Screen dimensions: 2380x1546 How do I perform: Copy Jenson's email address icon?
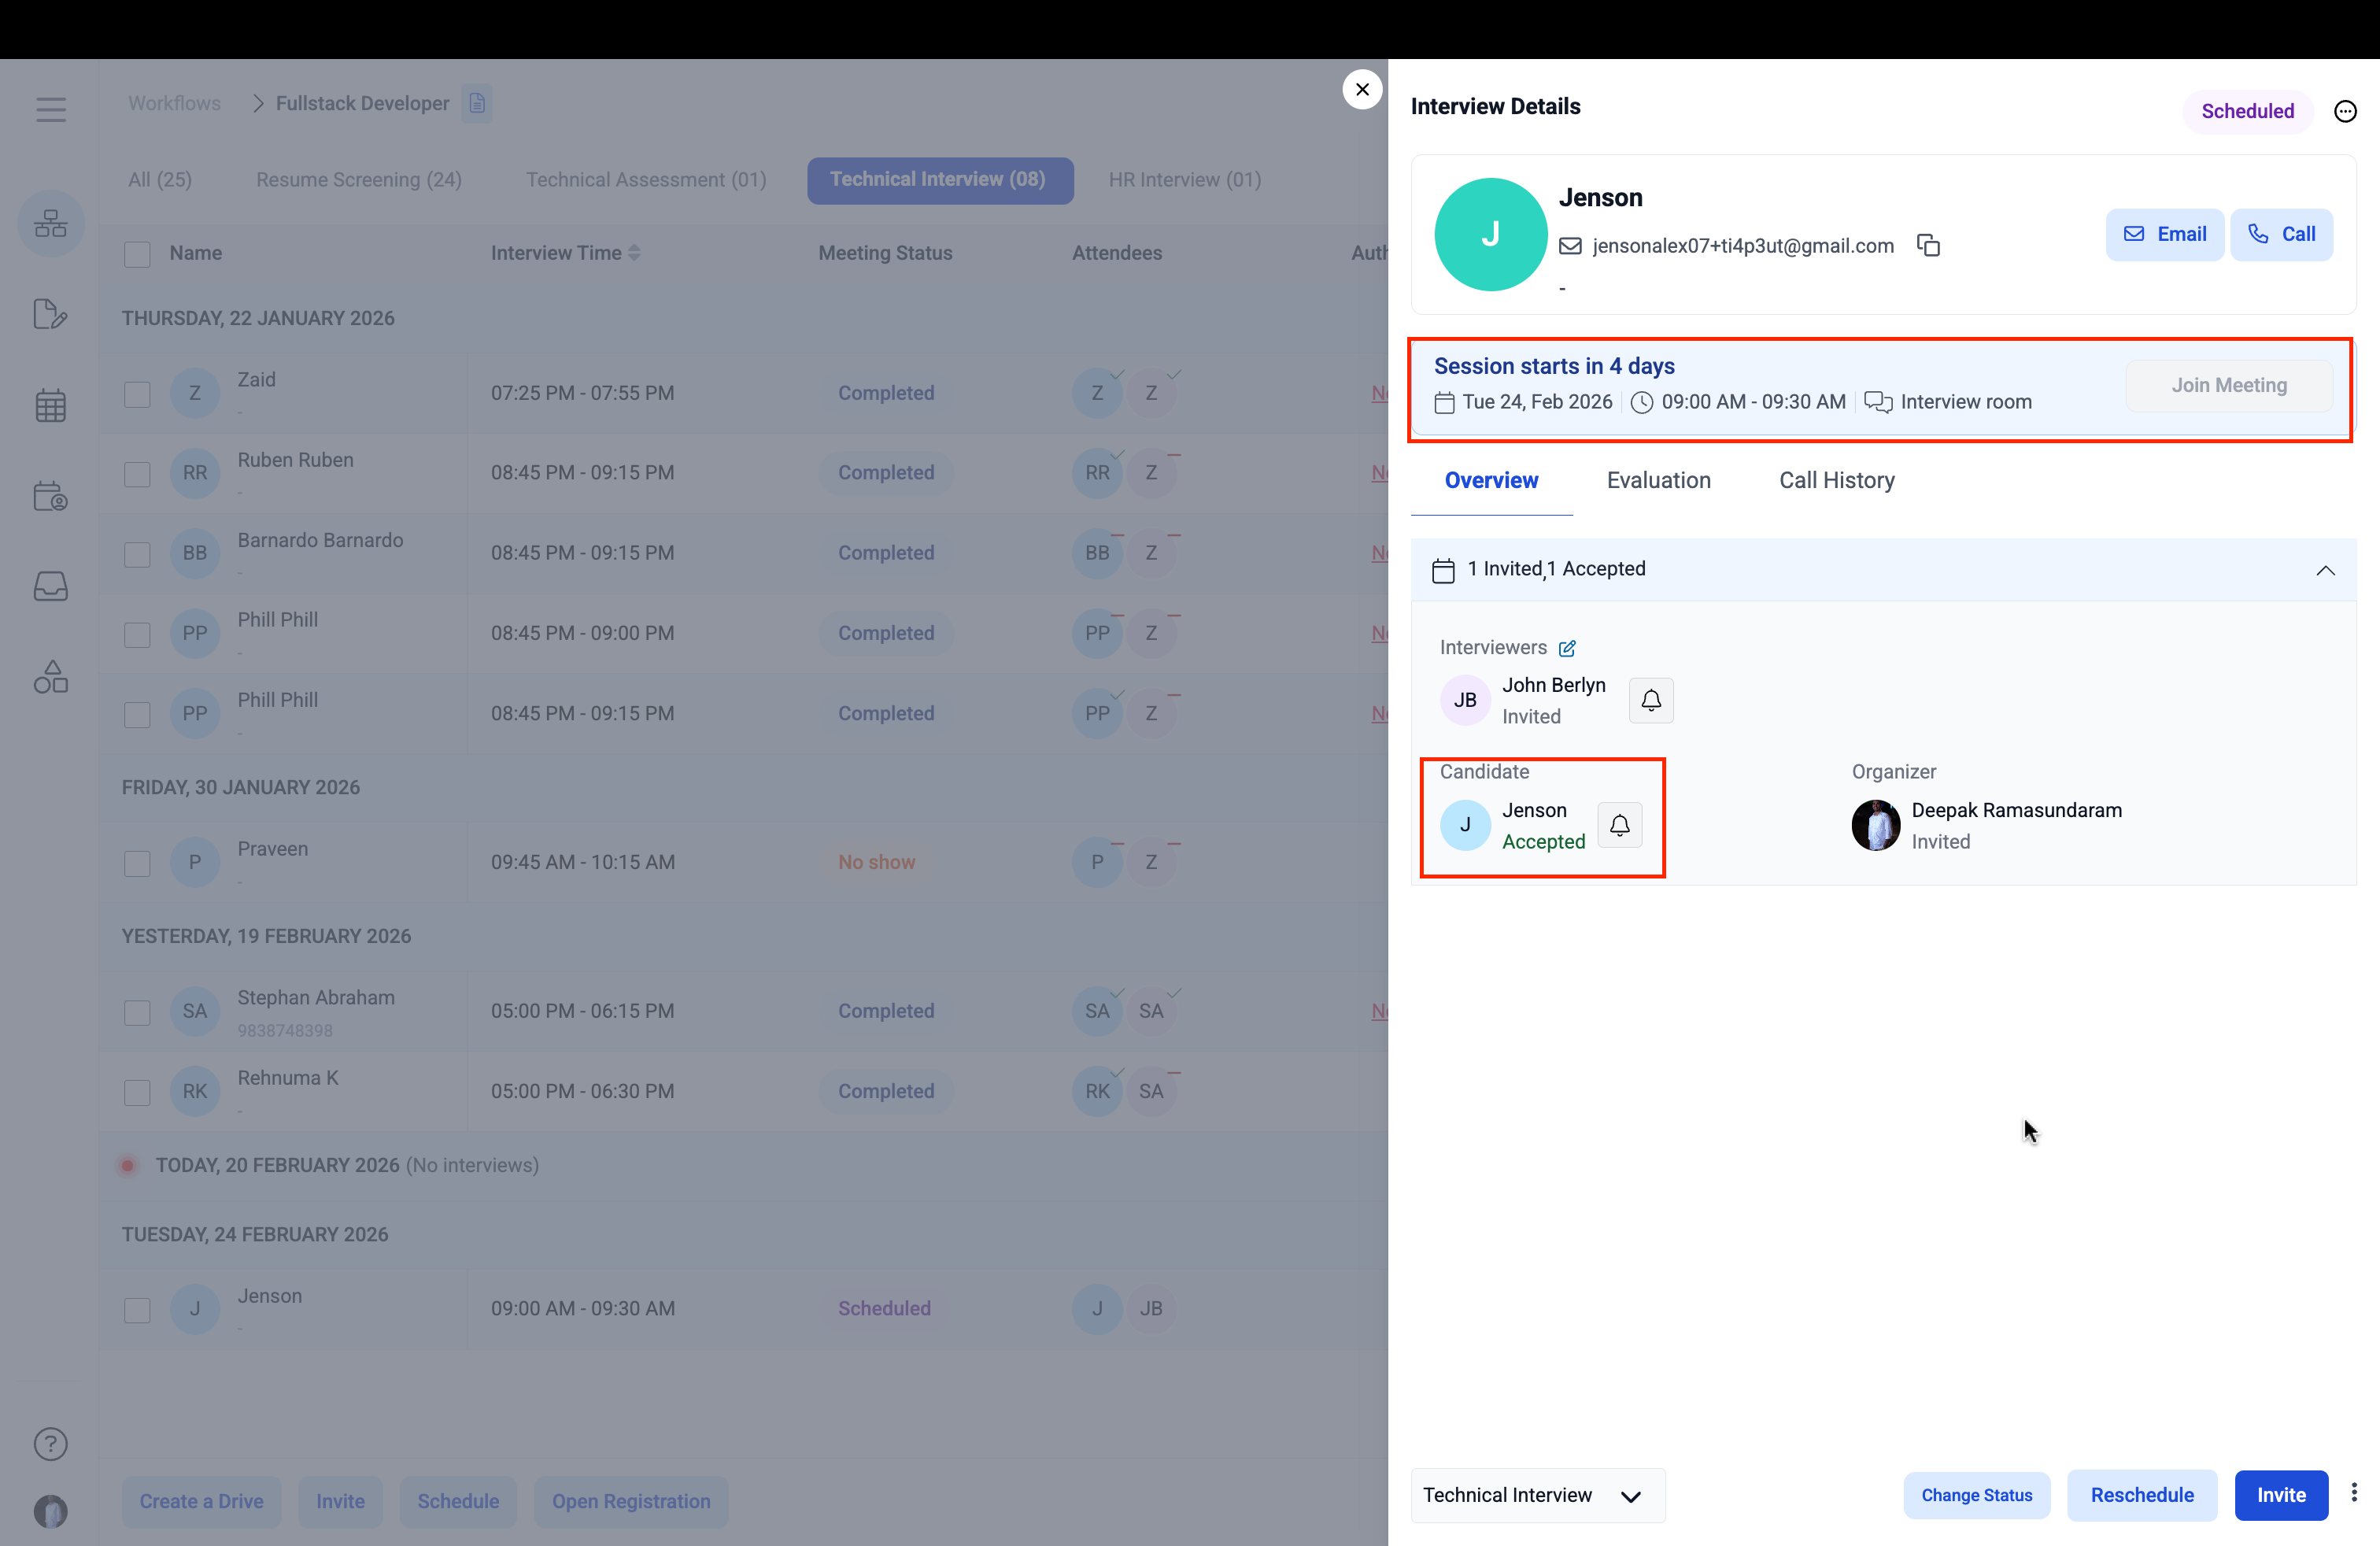[1928, 245]
